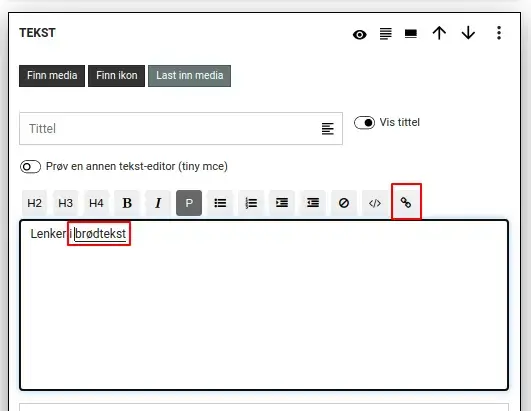Viewport: 531px width, 411px height.
Task: Toggle bold formatting with B button
Action: 127,203
